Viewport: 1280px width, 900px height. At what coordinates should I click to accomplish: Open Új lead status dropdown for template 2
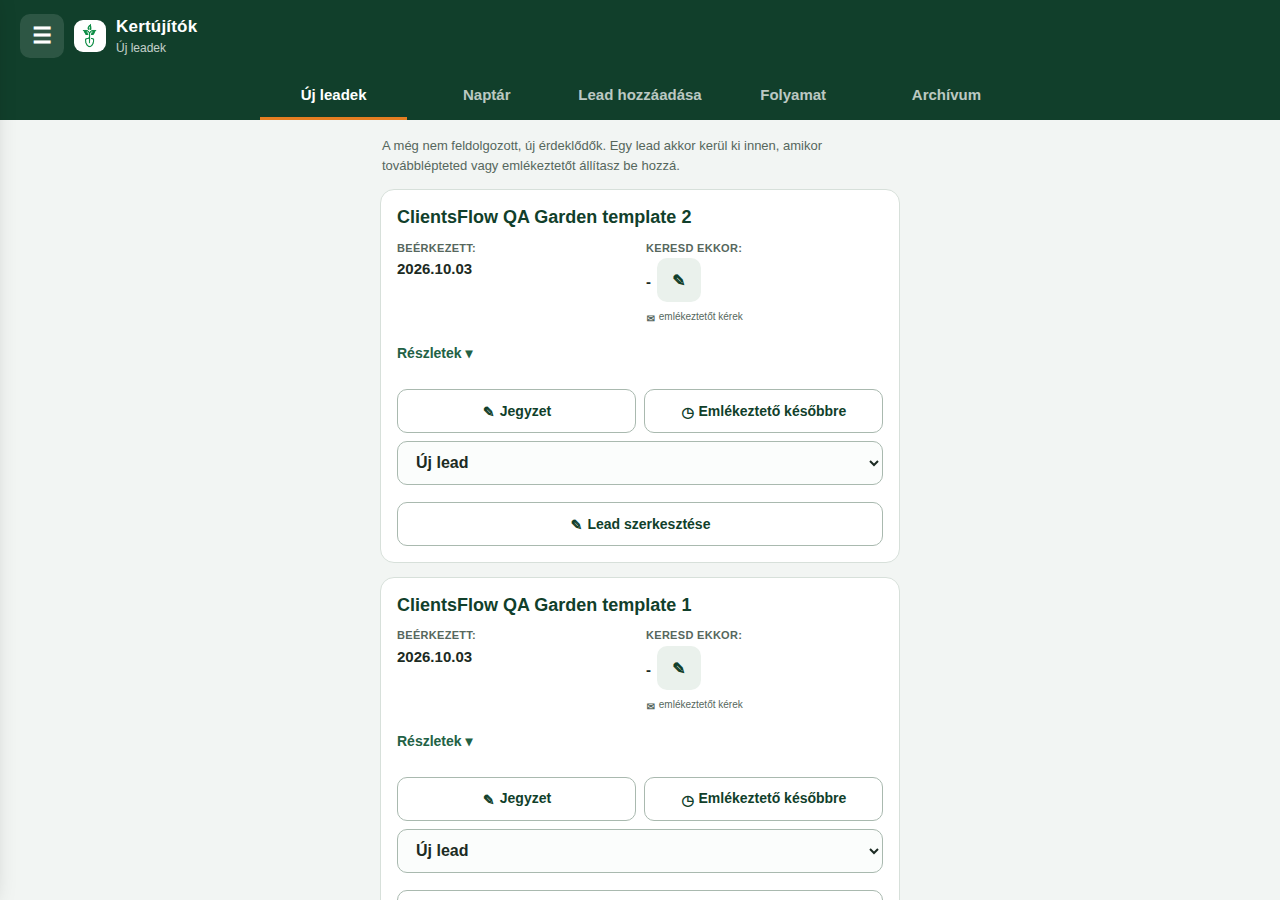(640, 463)
